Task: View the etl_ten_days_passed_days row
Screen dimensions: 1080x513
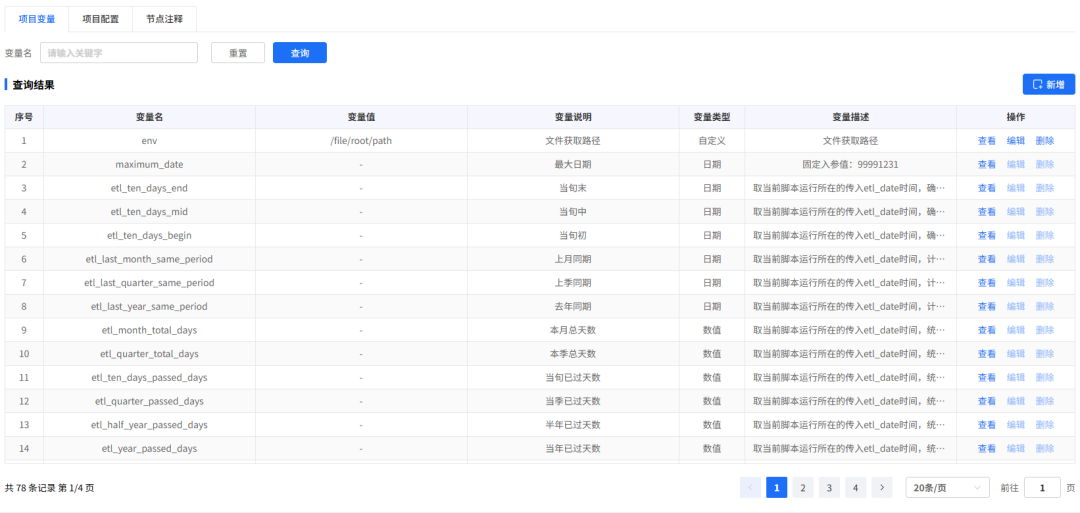Action: (986, 377)
